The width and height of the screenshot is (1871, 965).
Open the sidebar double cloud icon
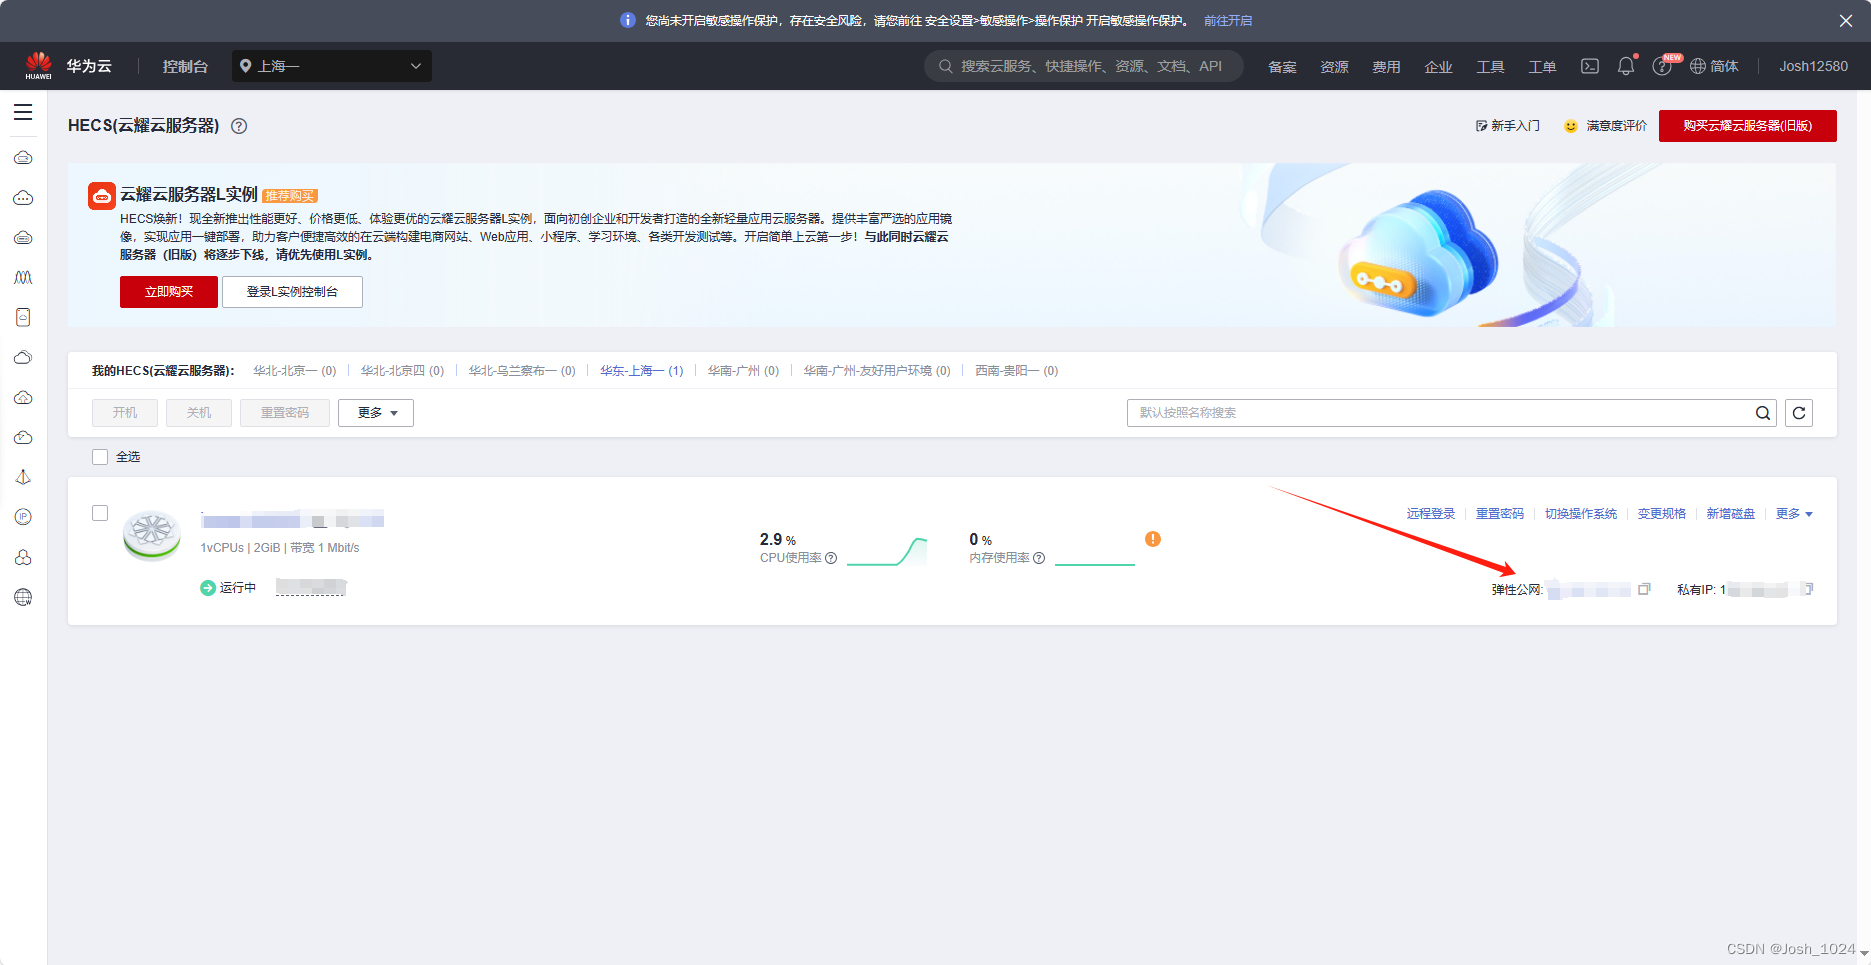(23, 358)
